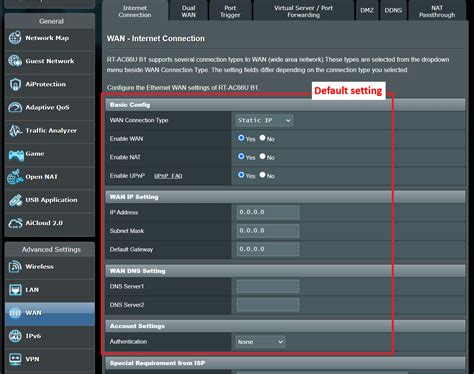Click the AiCloud 2.0 cloud icon

(15, 223)
